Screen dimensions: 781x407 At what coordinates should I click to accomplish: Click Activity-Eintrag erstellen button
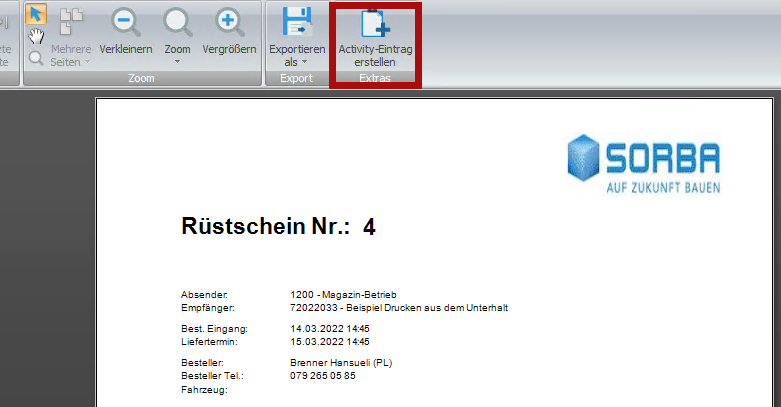click(x=375, y=38)
